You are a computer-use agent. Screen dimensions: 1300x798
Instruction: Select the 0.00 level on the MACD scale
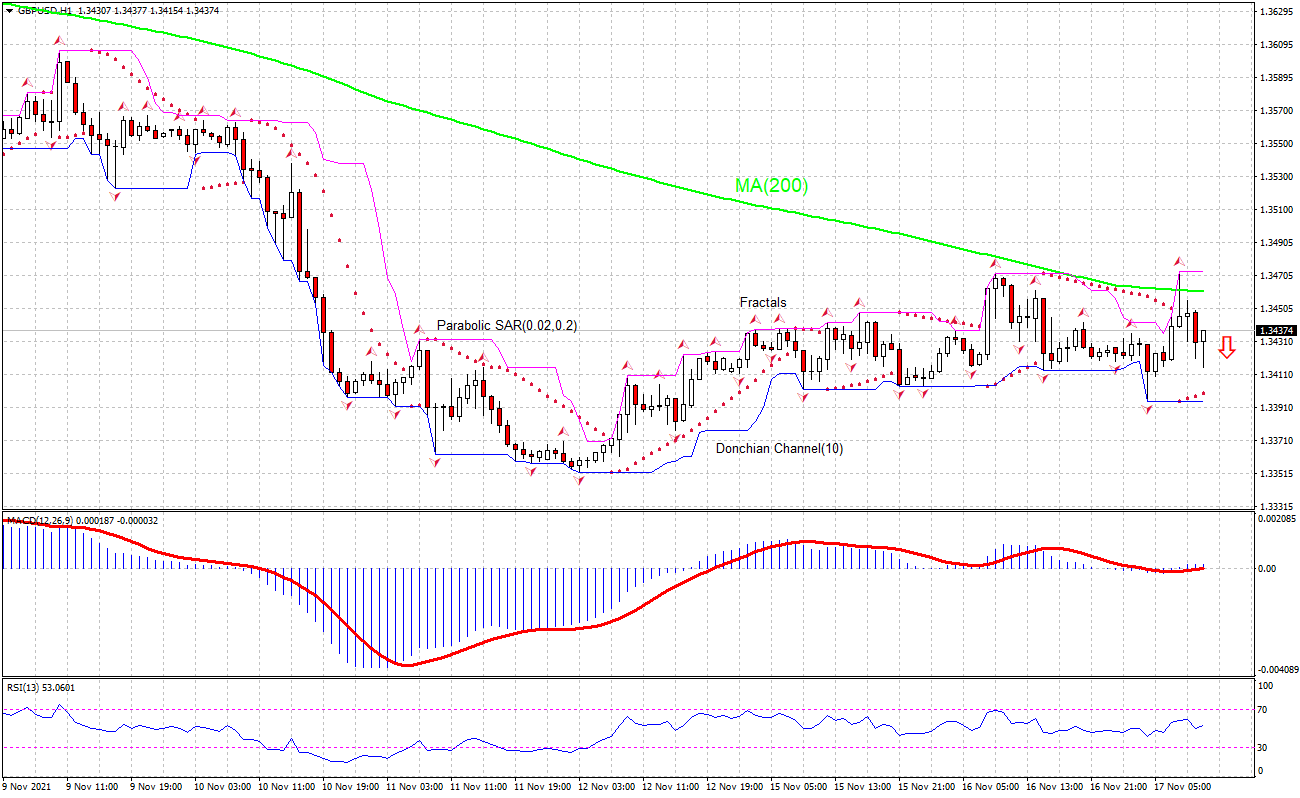click(x=1266, y=568)
